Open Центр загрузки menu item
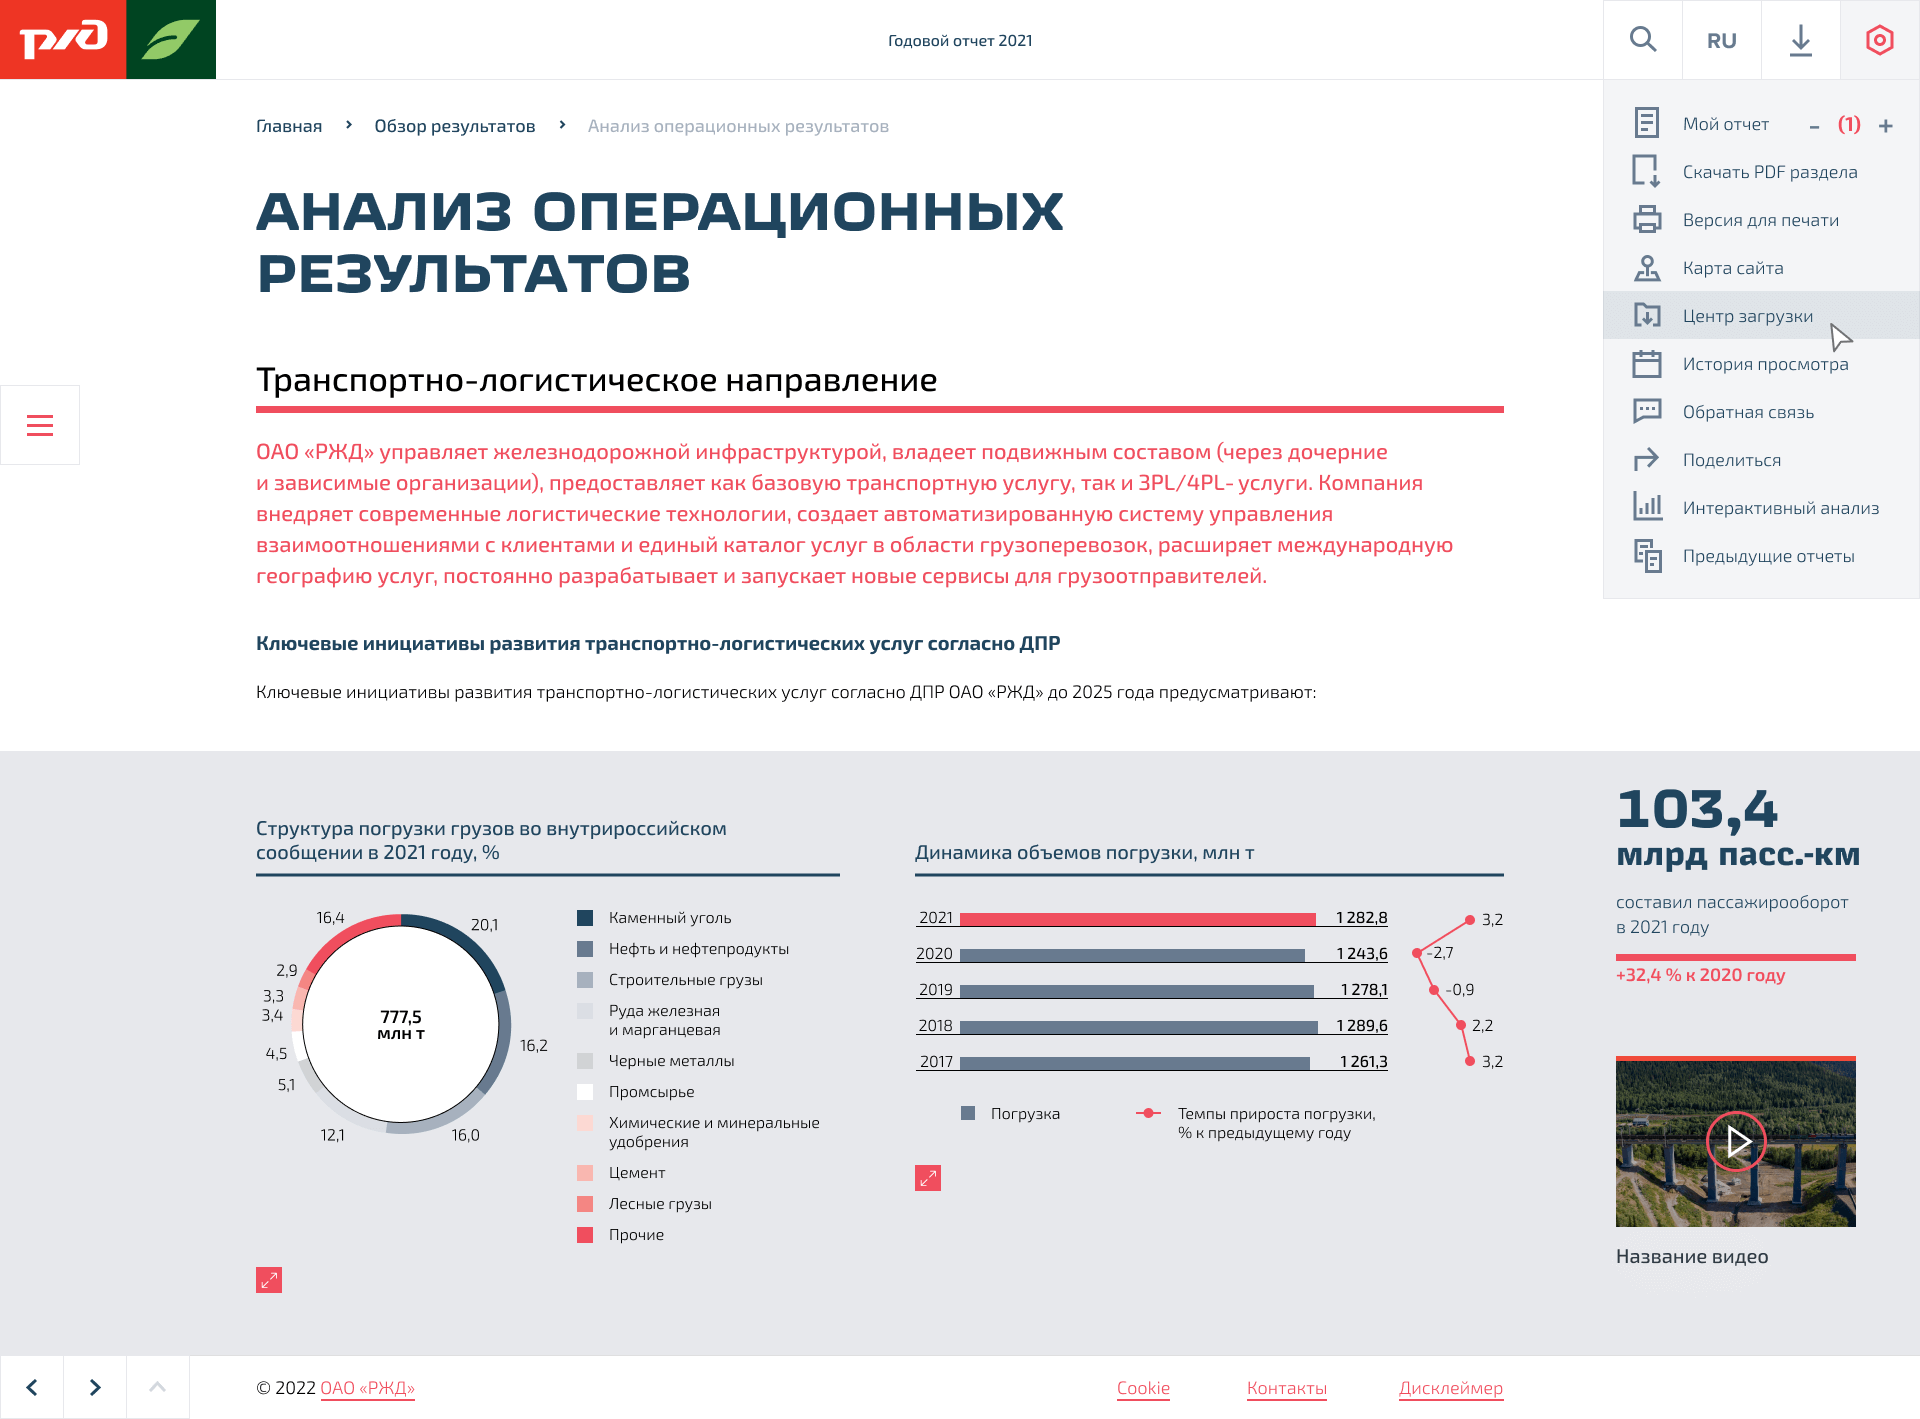The height and width of the screenshot is (1419, 1920). pyautogui.click(x=1761, y=316)
